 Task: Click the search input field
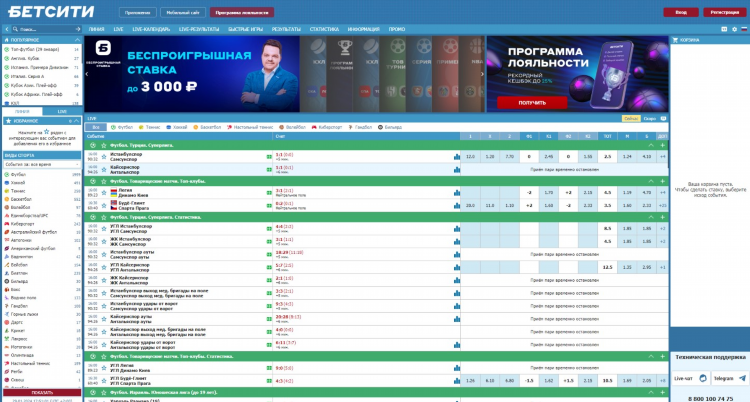pos(45,29)
